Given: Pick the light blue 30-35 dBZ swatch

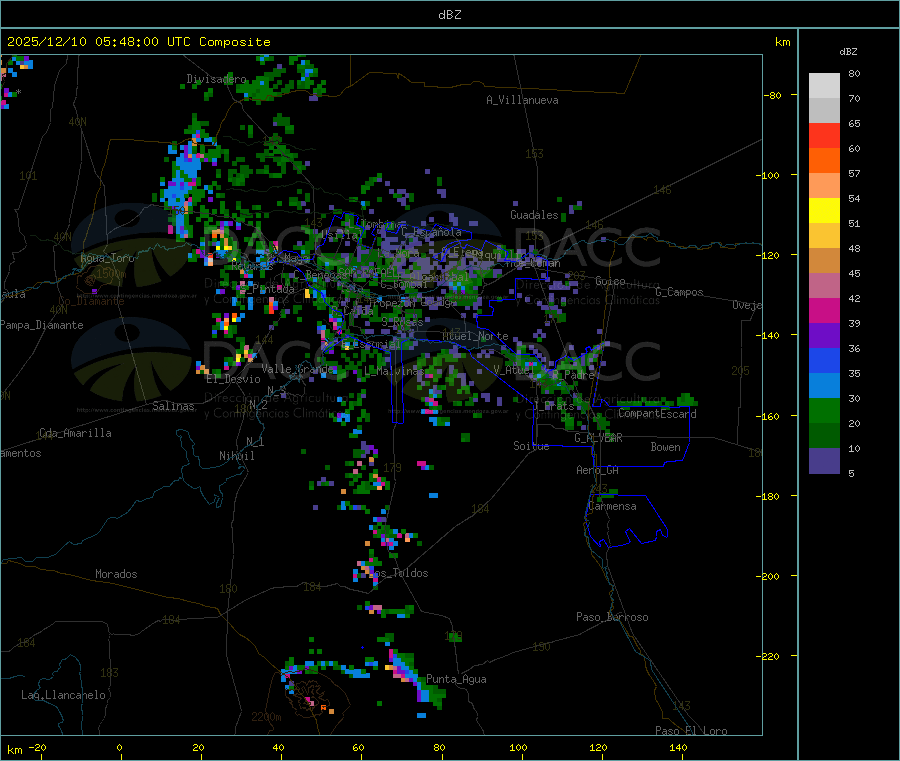Looking at the screenshot, I should (x=824, y=386).
